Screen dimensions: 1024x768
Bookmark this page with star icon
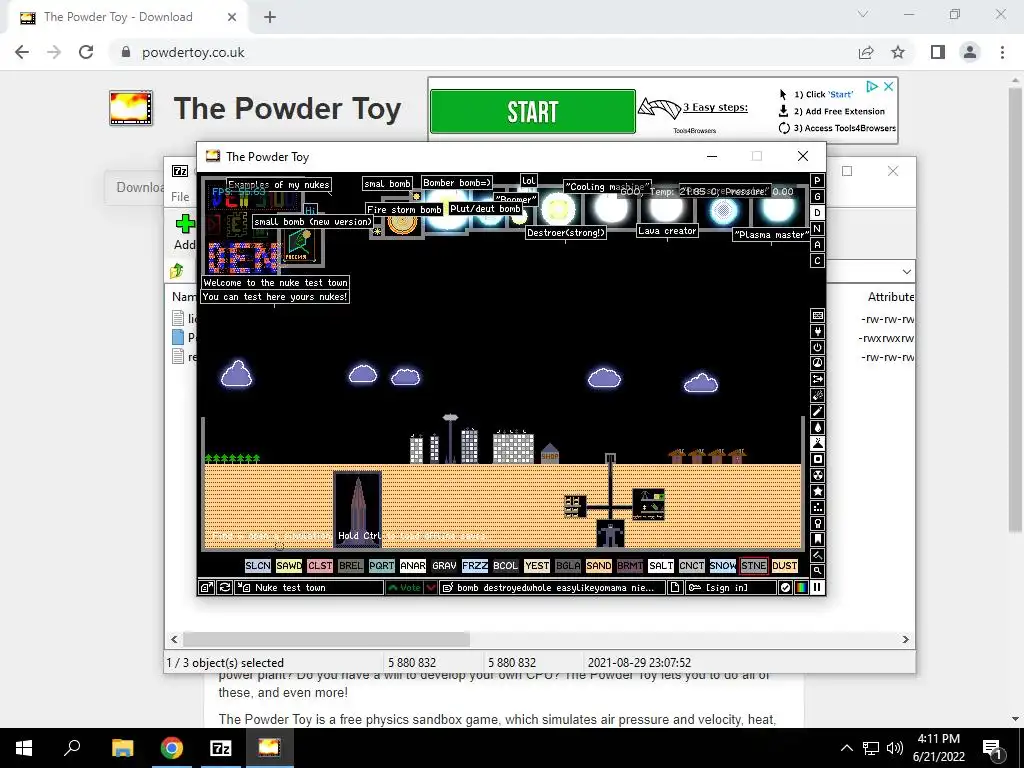click(898, 52)
